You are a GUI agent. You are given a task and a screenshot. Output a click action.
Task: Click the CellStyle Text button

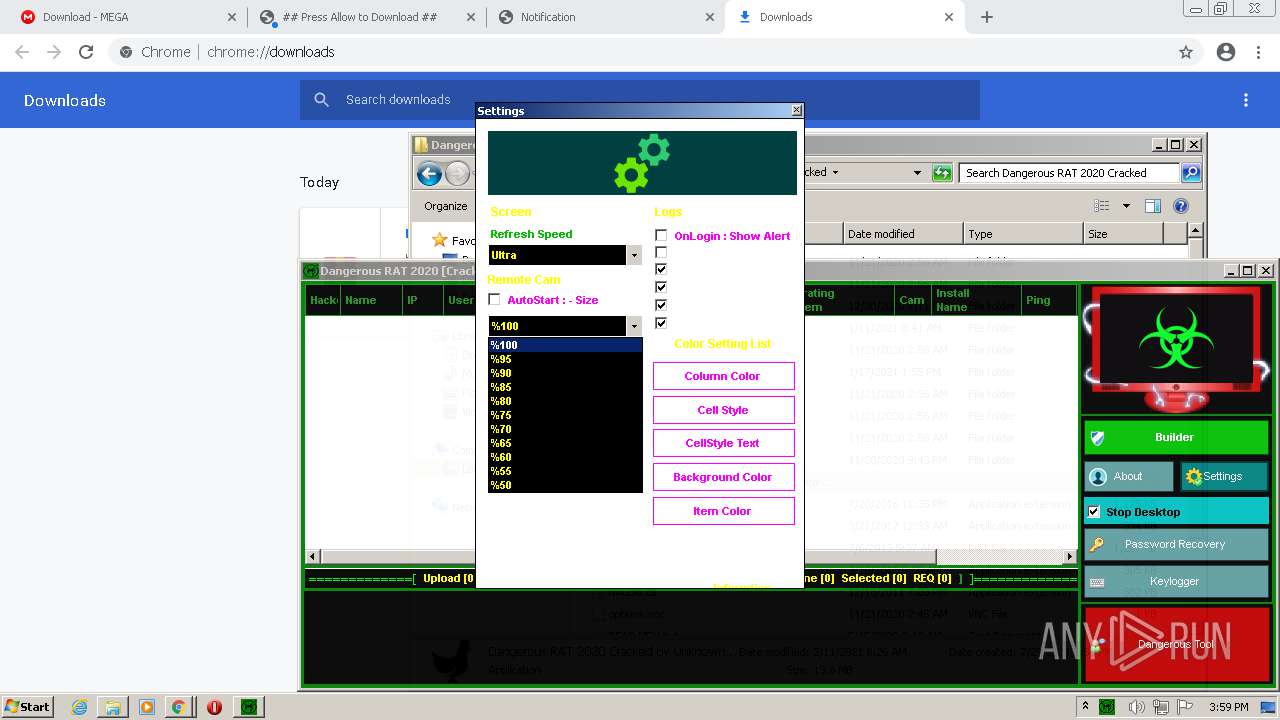[x=723, y=443]
